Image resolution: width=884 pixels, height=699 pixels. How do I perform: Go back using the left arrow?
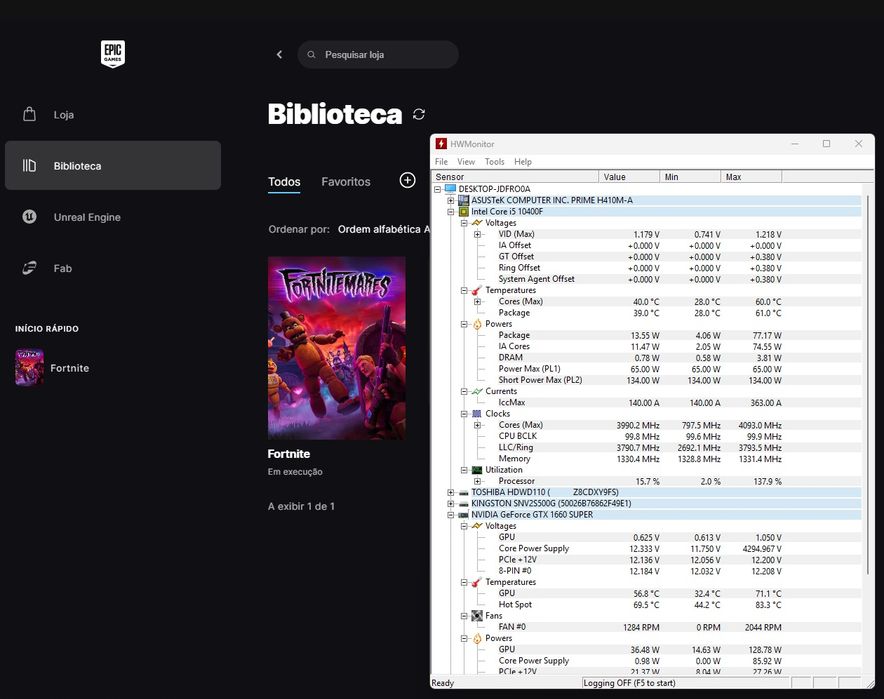pos(280,55)
